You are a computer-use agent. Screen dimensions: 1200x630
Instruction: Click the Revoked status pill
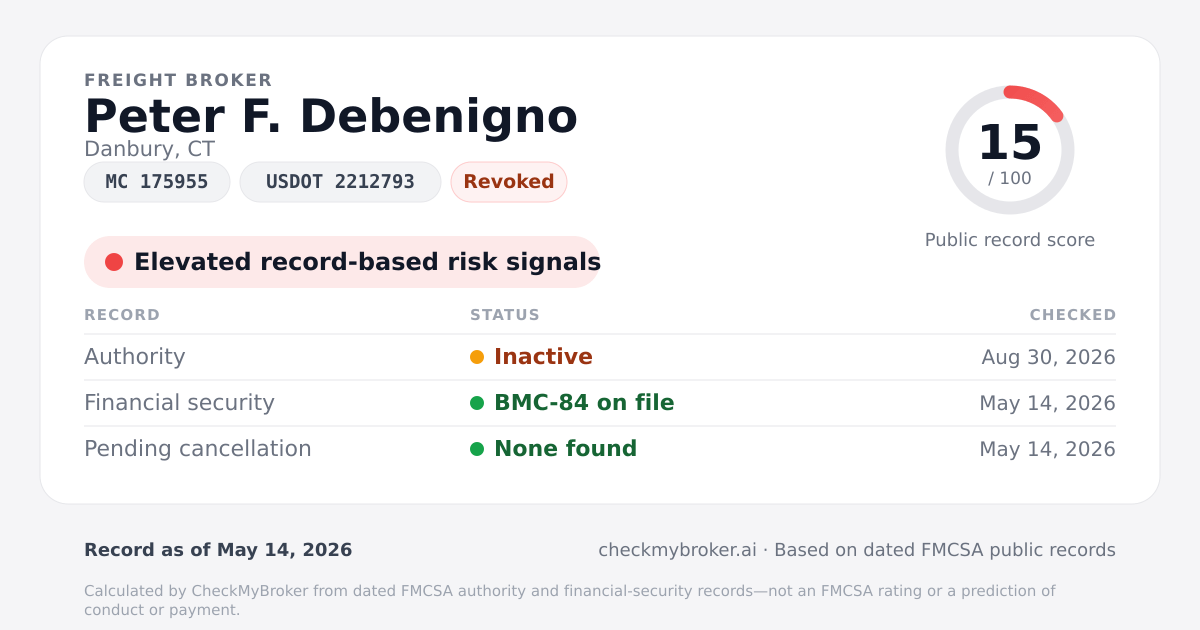click(x=509, y=182)
